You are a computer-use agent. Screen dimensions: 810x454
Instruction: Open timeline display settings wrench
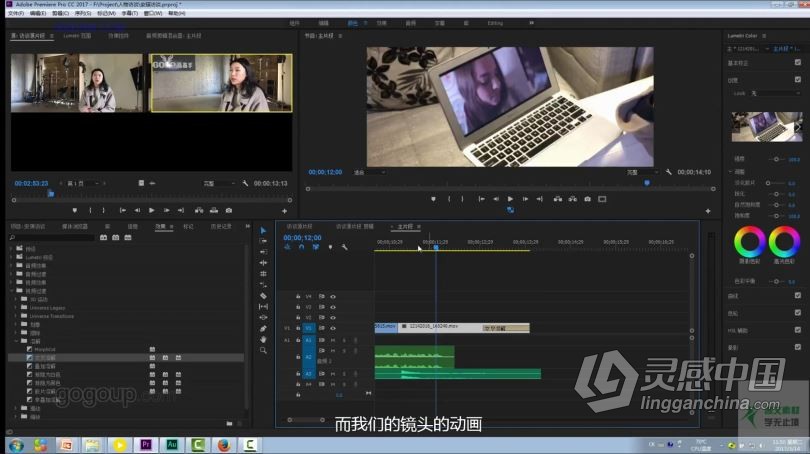pyautogui.click(x=345, y=247)
